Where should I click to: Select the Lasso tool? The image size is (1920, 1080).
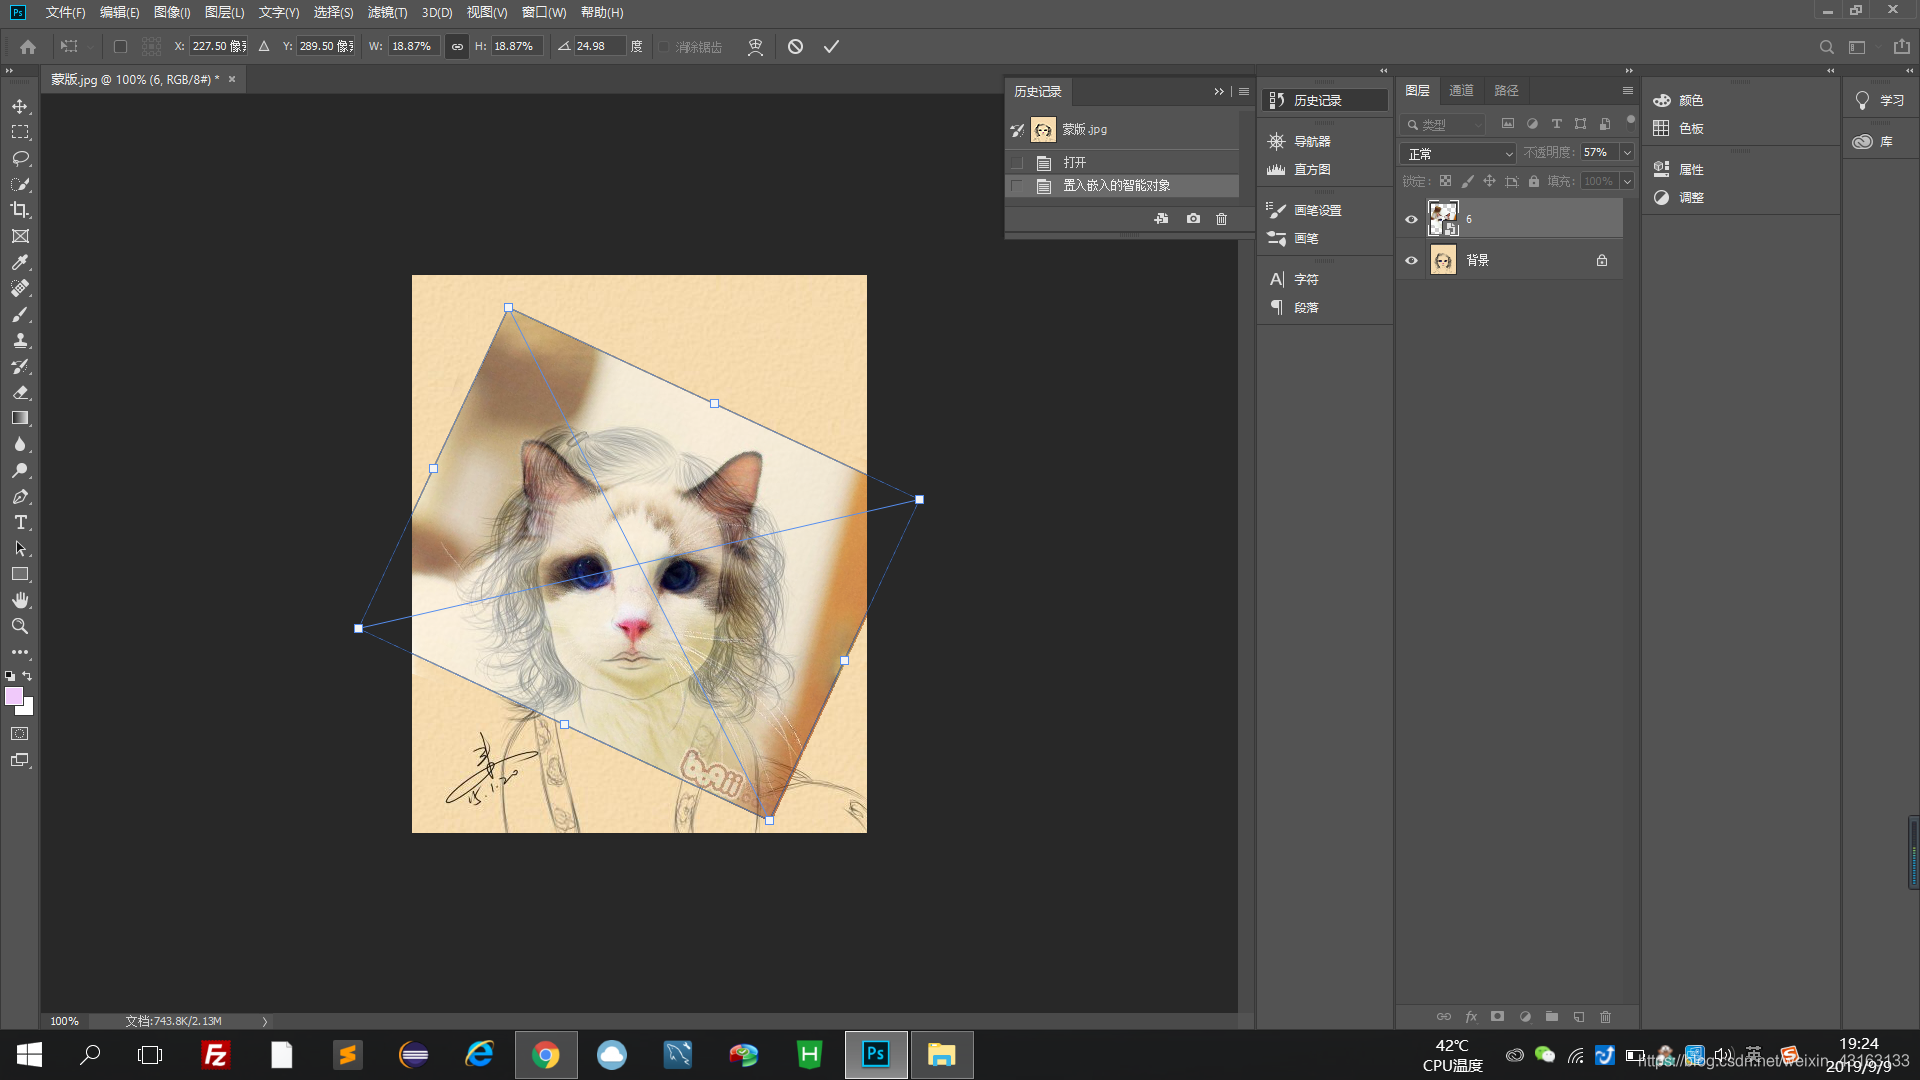click(20, 158)
